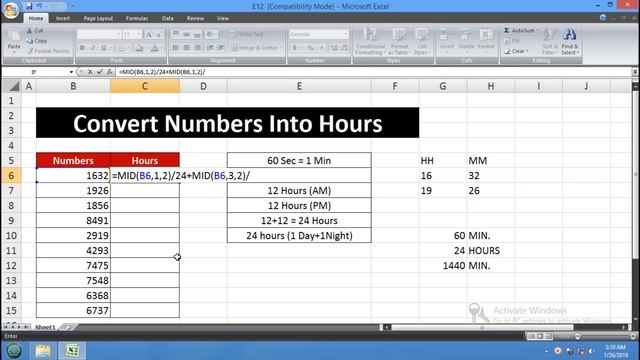Click the vertical scrollbar thumb
The image size is (640, 360).
636,176
